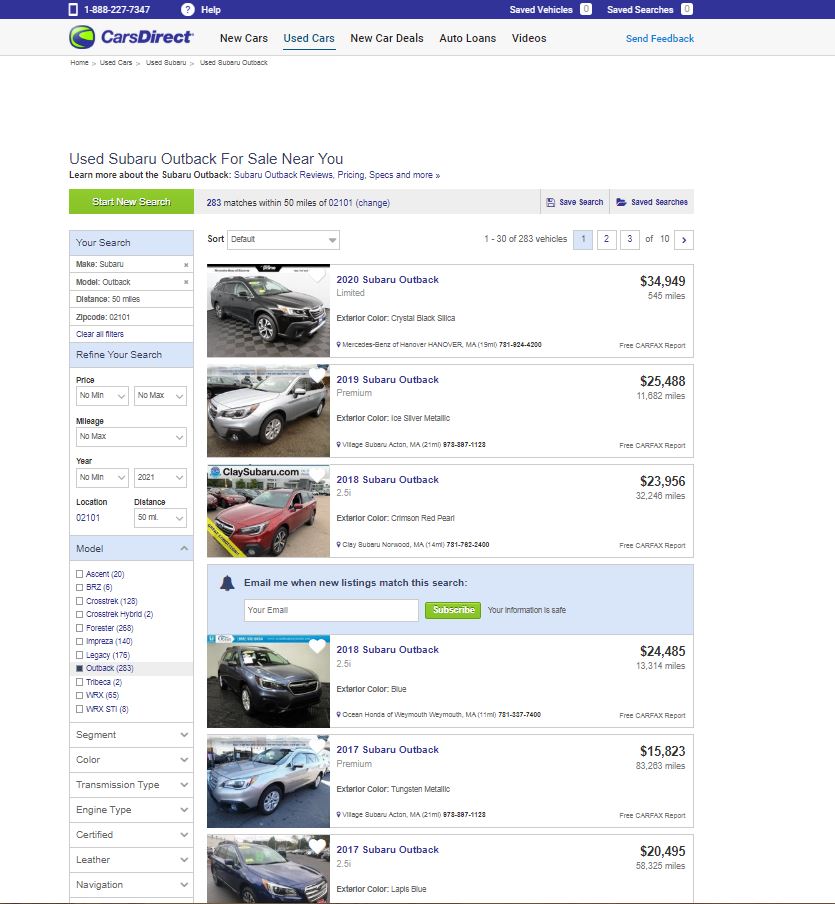Open the New Cars menu
The image size is (835, 904).
pyautogui.click(x=244, y=38)
